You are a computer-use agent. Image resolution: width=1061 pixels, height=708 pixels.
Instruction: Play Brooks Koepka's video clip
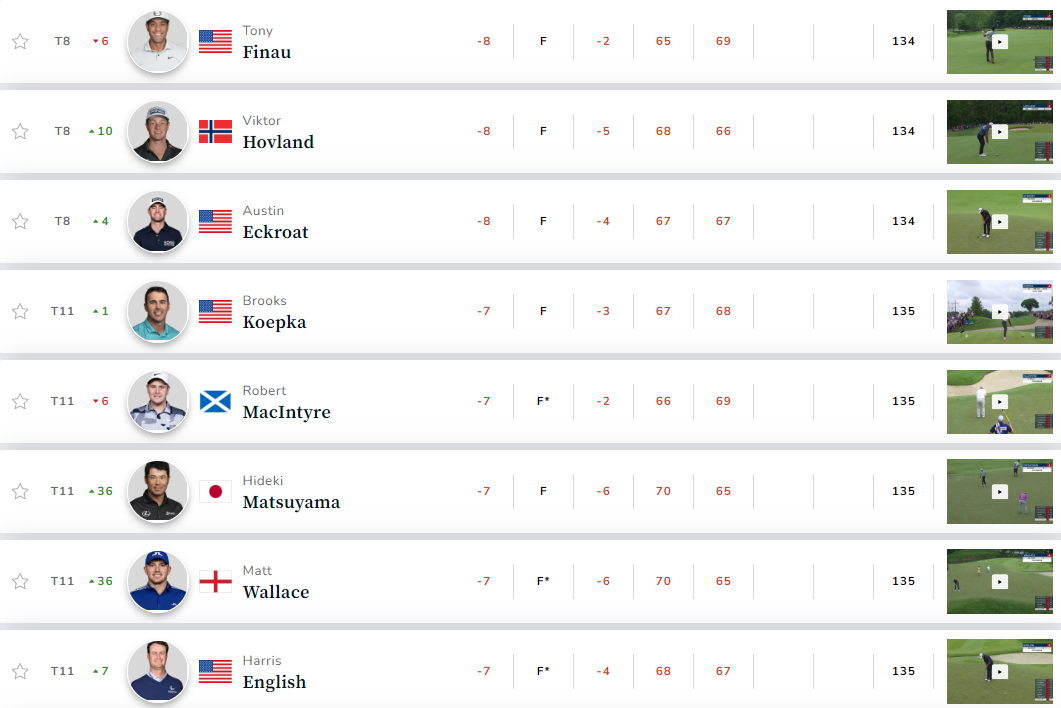click(x=999, y=312)
